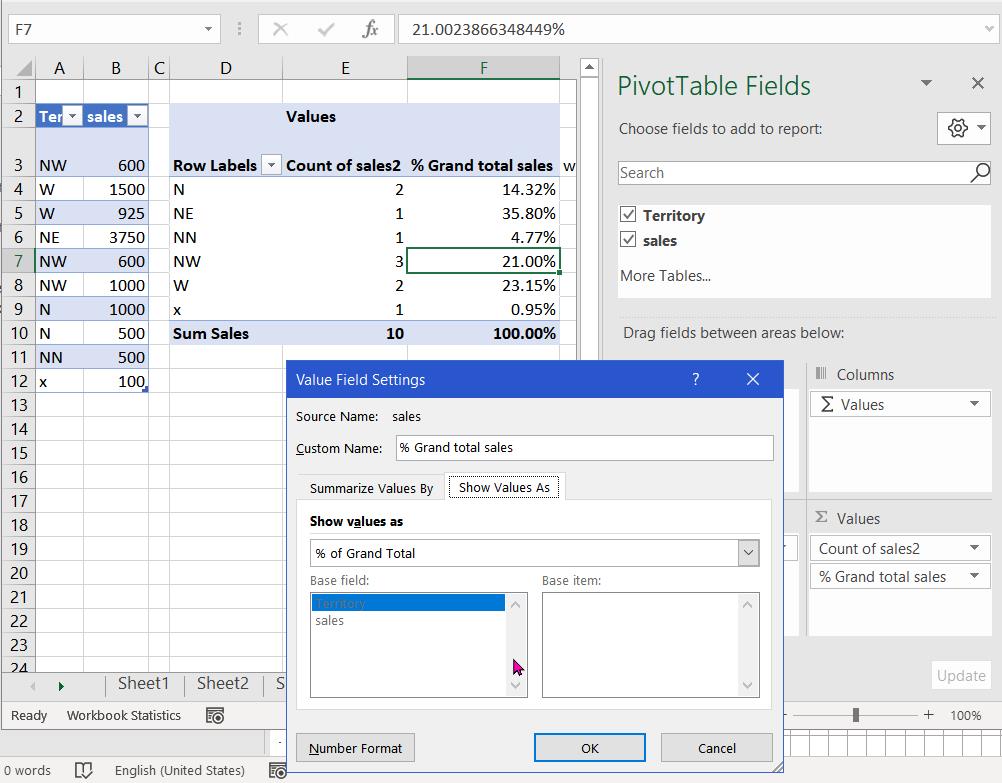The height and width of the screenshot is (783, 1002).
Task: Expand the formula bar
Action: tap(989, 29)
